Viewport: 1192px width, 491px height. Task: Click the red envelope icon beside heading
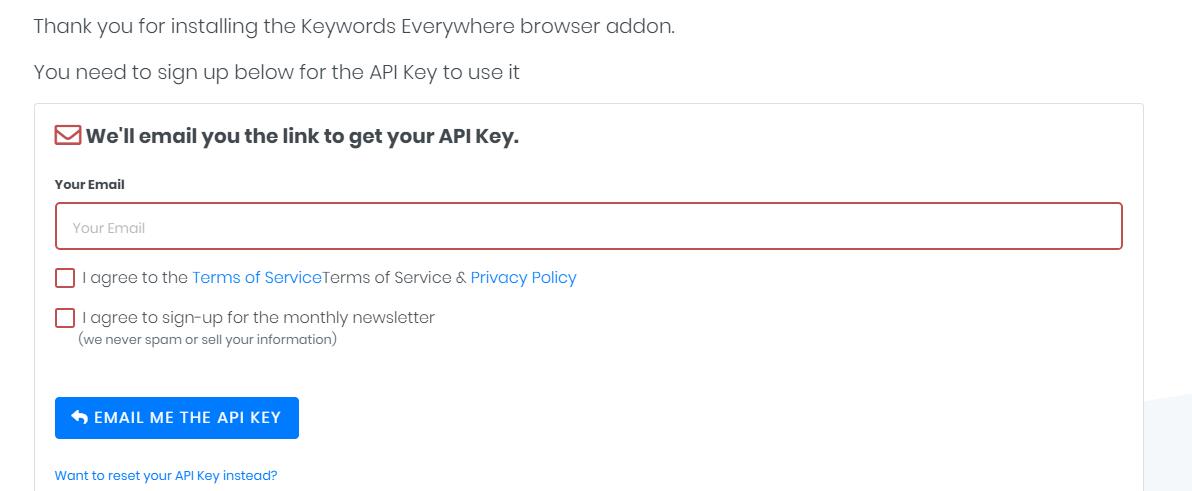(x=68, y=136)
